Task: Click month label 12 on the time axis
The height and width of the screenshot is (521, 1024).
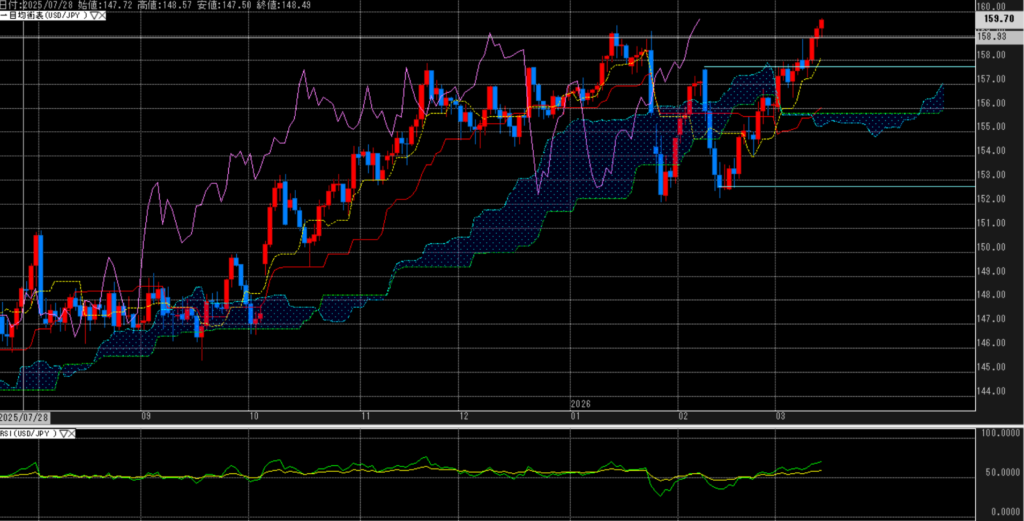Action: click(462, 414)
